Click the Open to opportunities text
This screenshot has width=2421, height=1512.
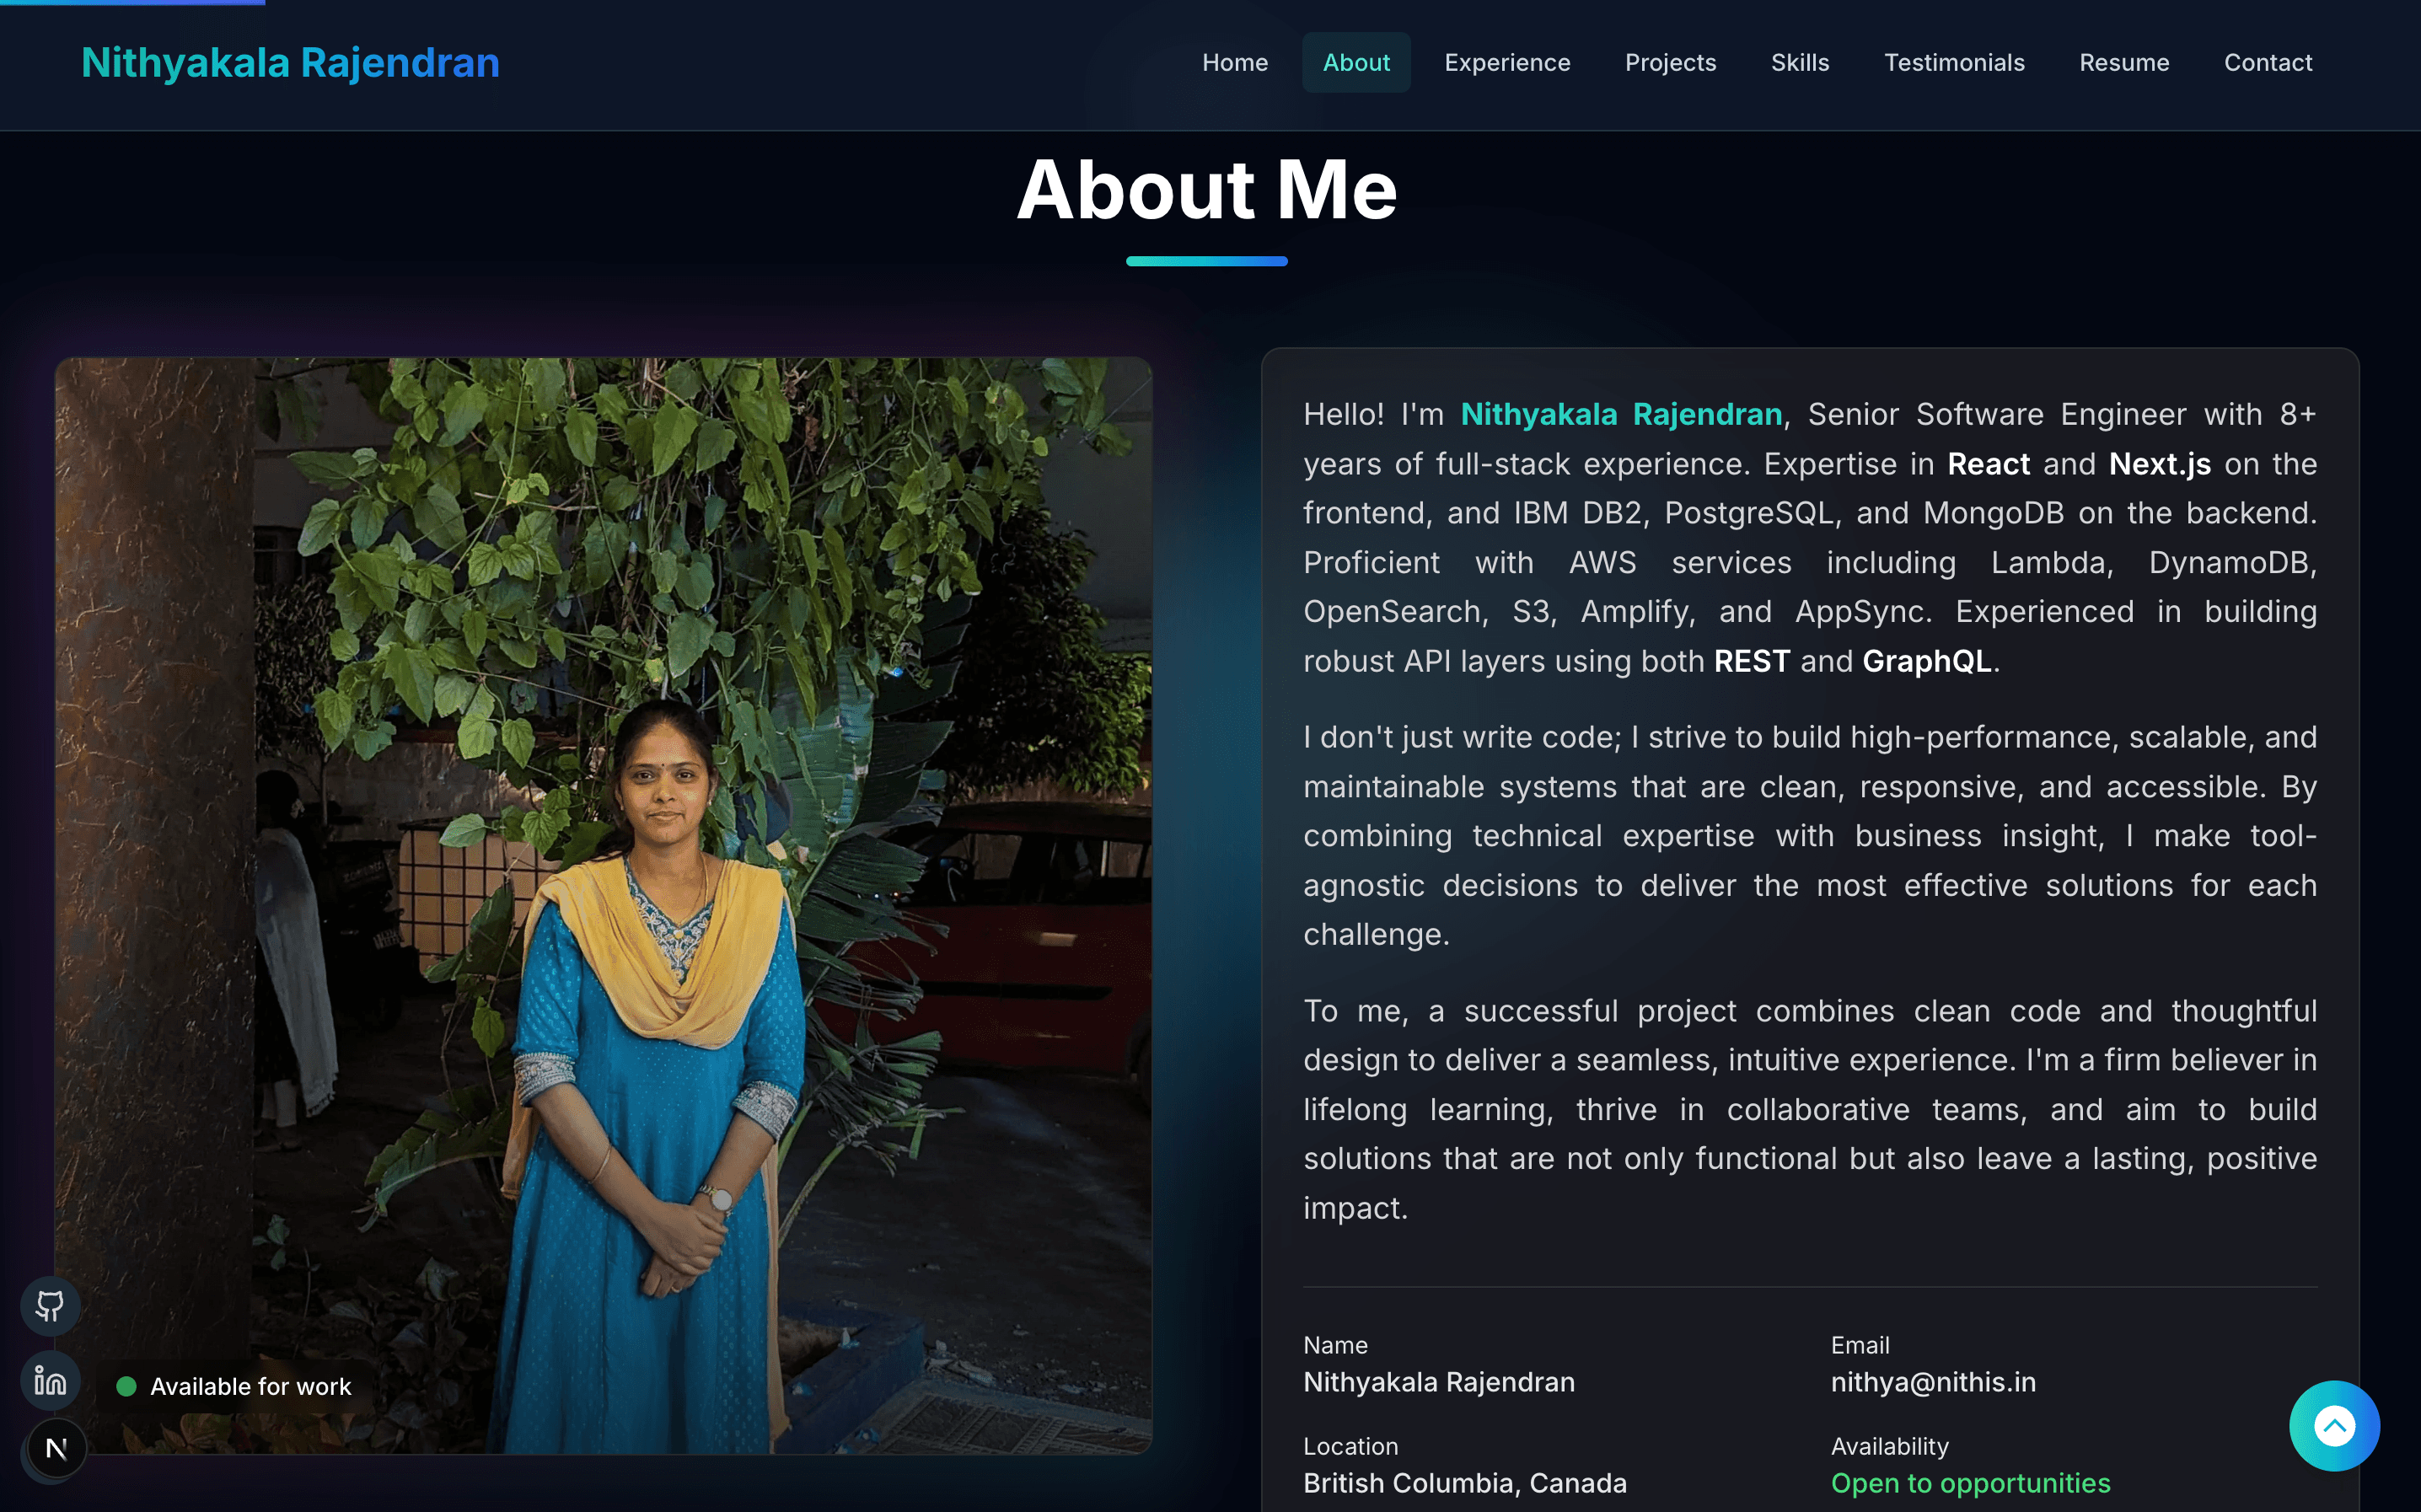[1970, 1483]
